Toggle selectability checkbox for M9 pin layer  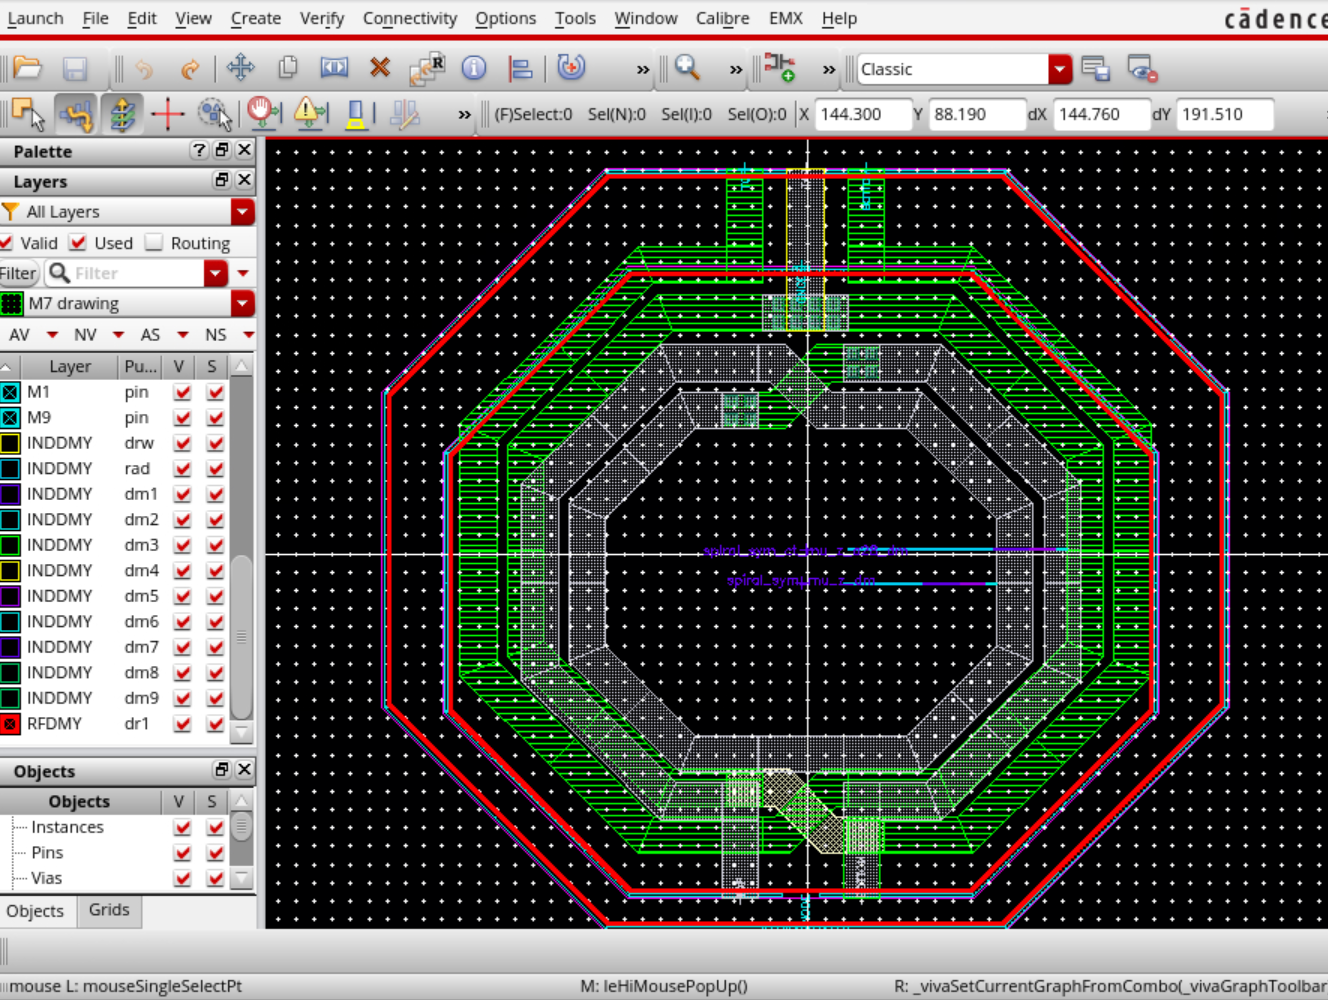(x=215, y=418)
